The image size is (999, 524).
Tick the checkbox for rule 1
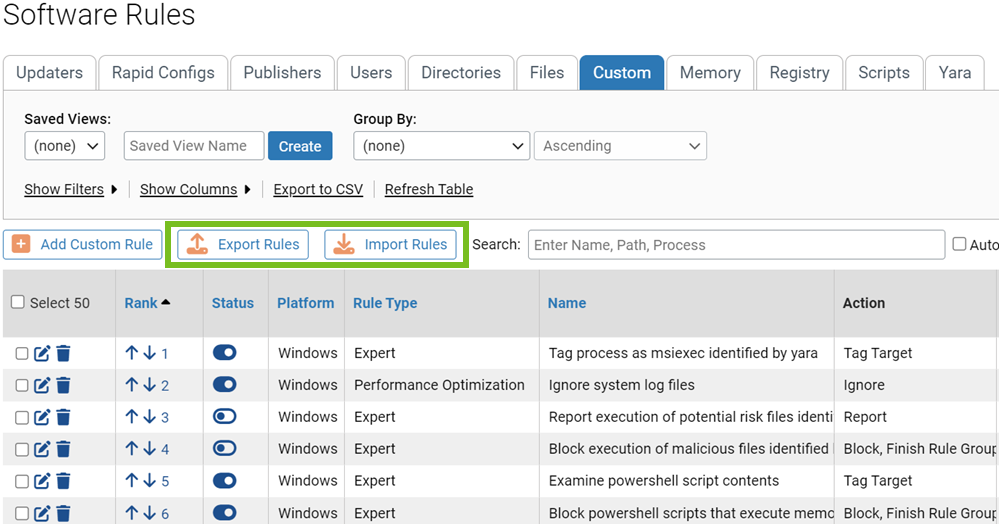click(22, 353)
